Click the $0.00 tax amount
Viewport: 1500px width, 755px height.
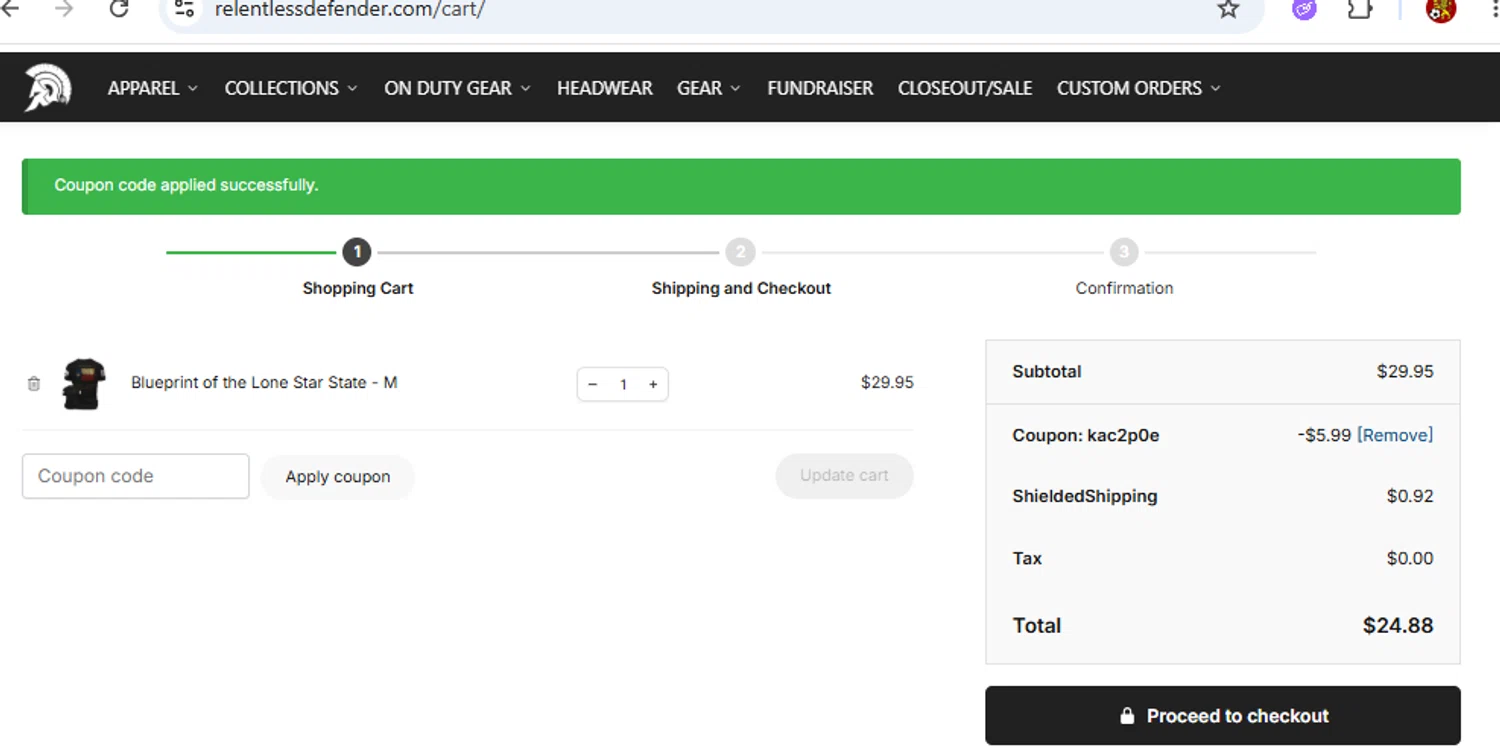pyautogui.click(x=1410, y=558)
